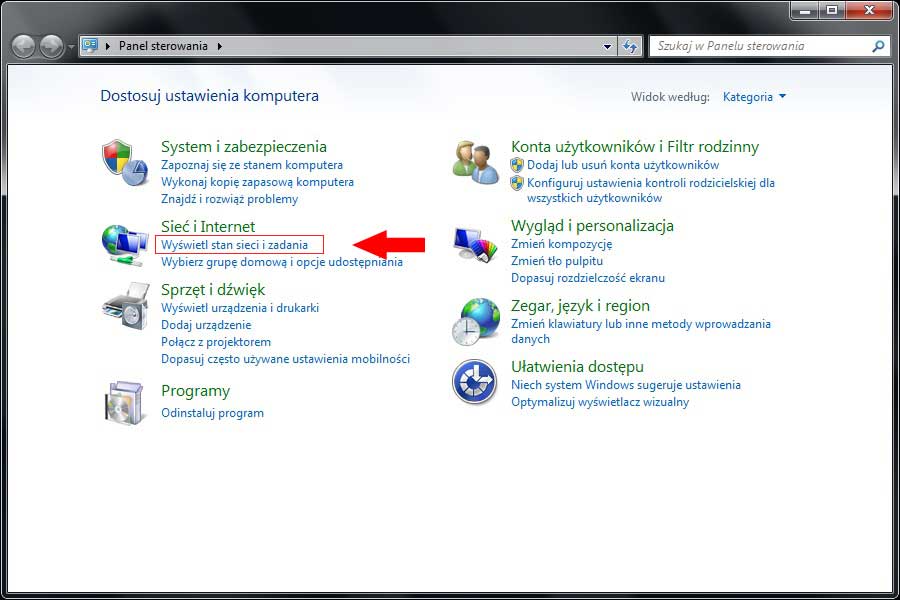Screen dimensions: 900x600
Task: Click the Odinstaluj program link
Action: pos(212,413)
